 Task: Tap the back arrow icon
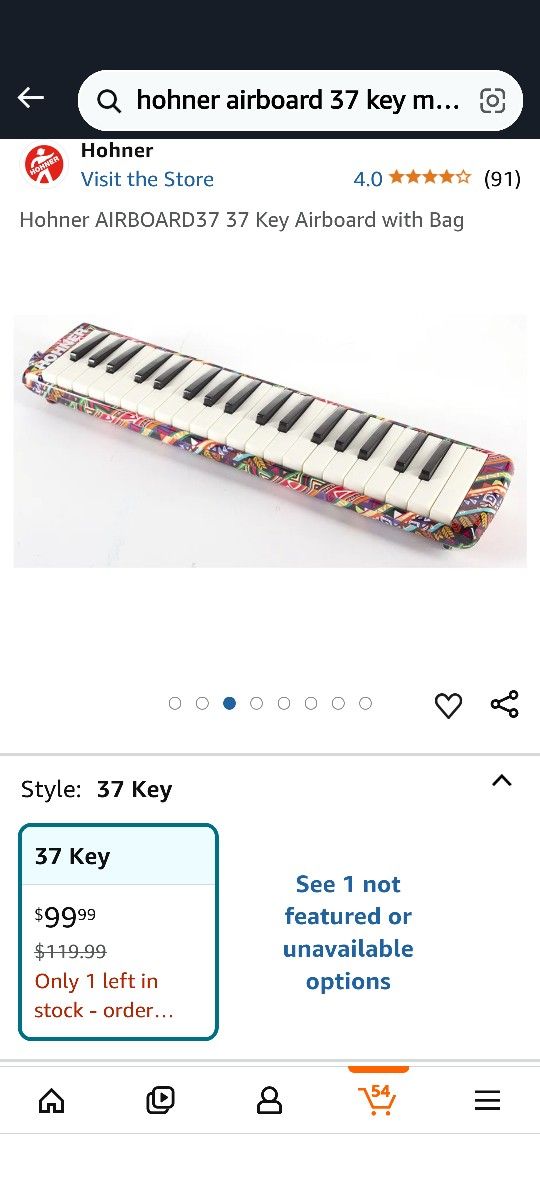pos(31,98)
